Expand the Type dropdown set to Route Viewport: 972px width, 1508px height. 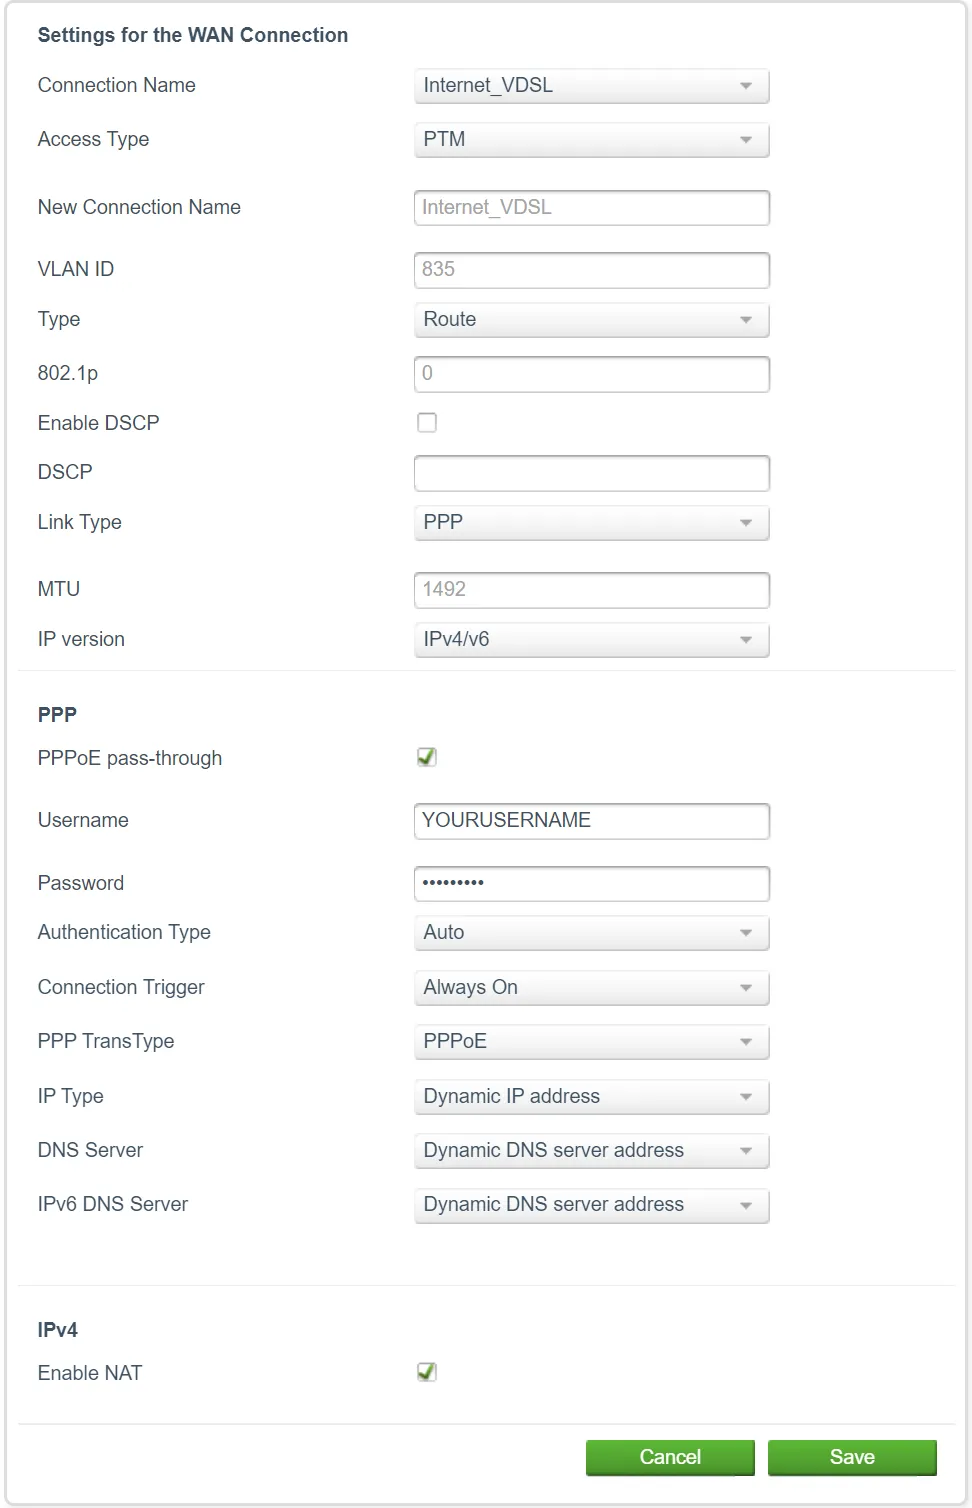click(591, 319)
